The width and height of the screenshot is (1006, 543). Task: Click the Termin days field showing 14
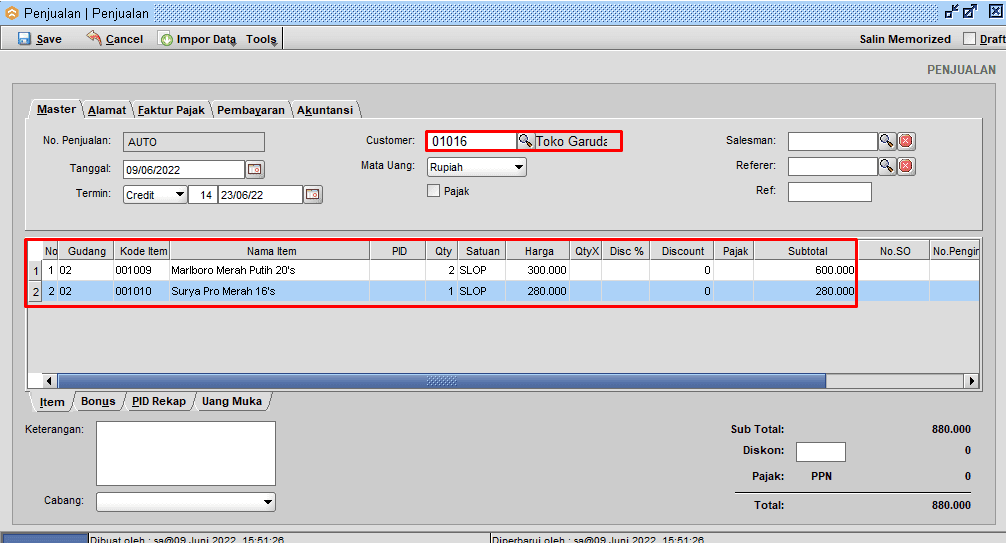[x=203, y=194]
